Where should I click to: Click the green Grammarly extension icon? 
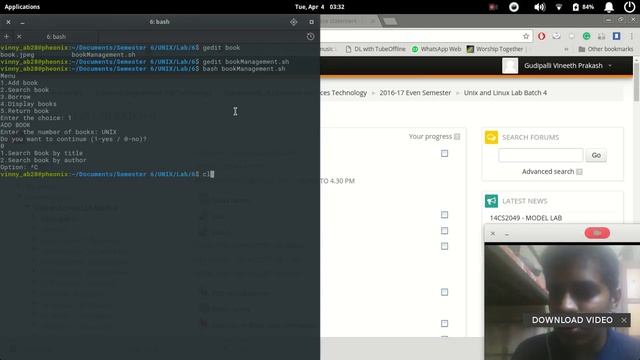pyautogui.click(x=587, y=36)
